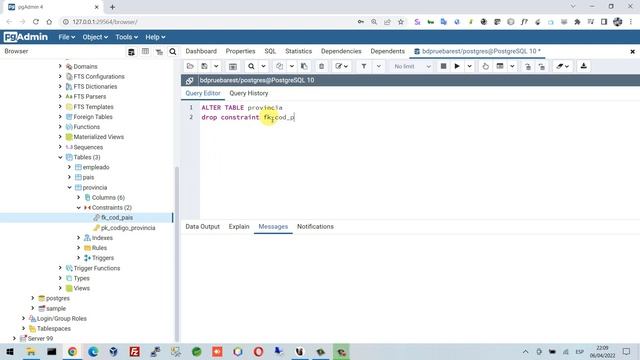Switch to the SQL tab
Screen dimensions: 640x360
point(270,51)
